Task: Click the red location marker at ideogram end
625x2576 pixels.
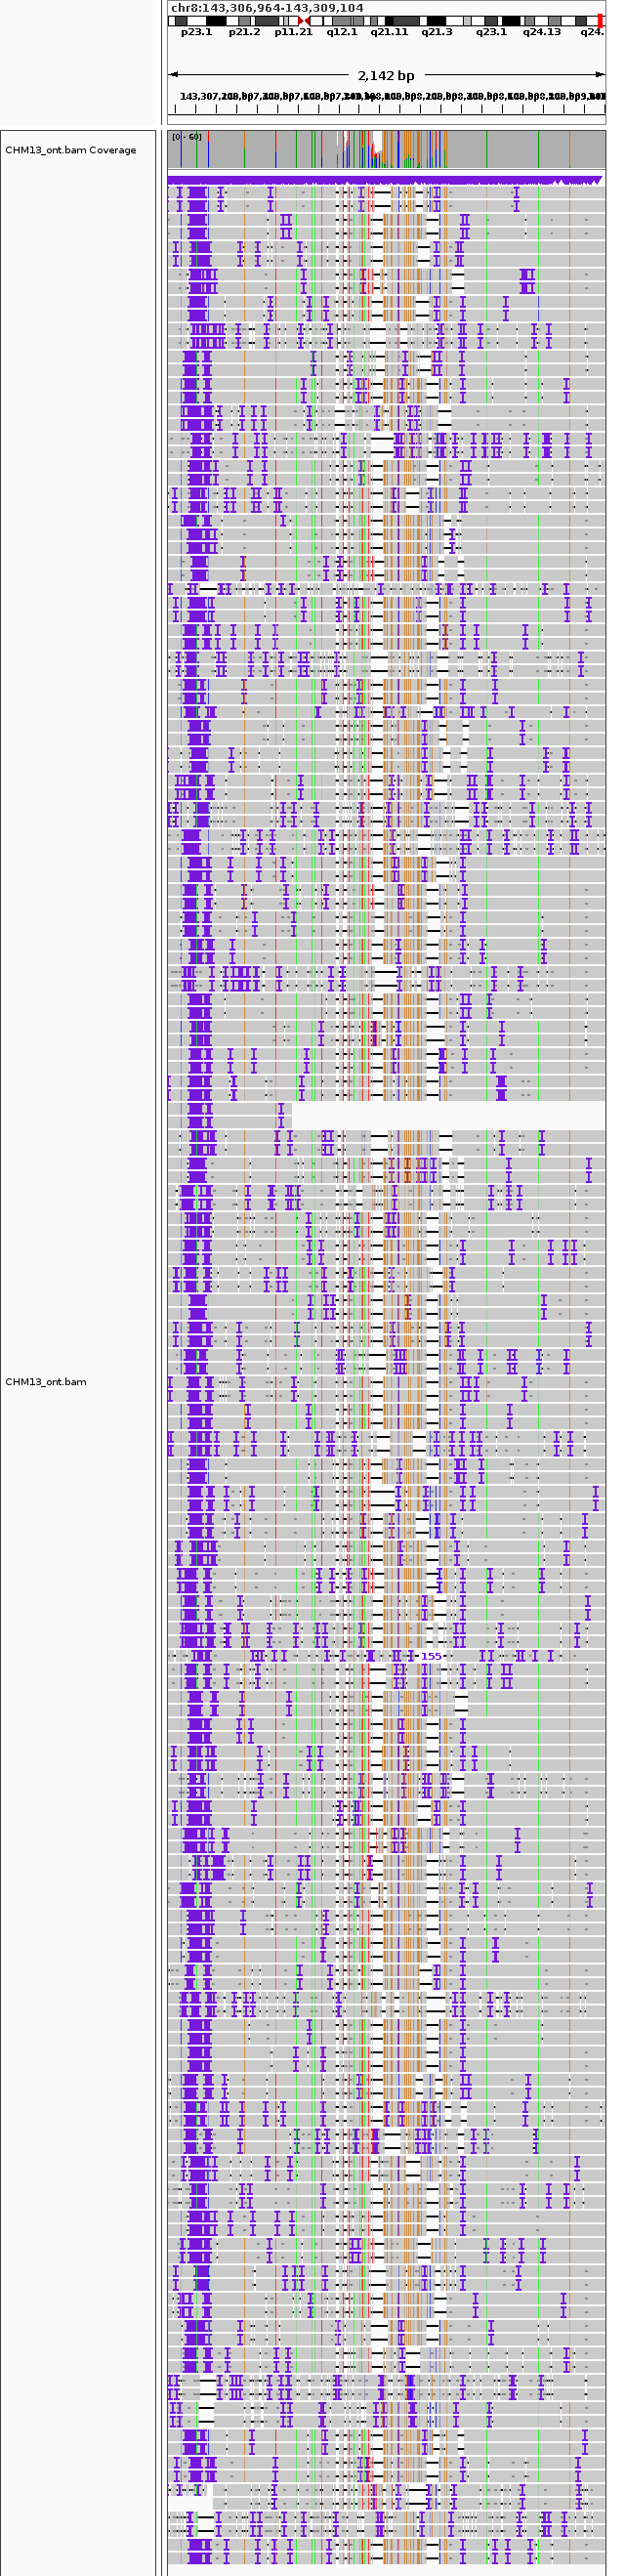Action: (x=600, y=20)
